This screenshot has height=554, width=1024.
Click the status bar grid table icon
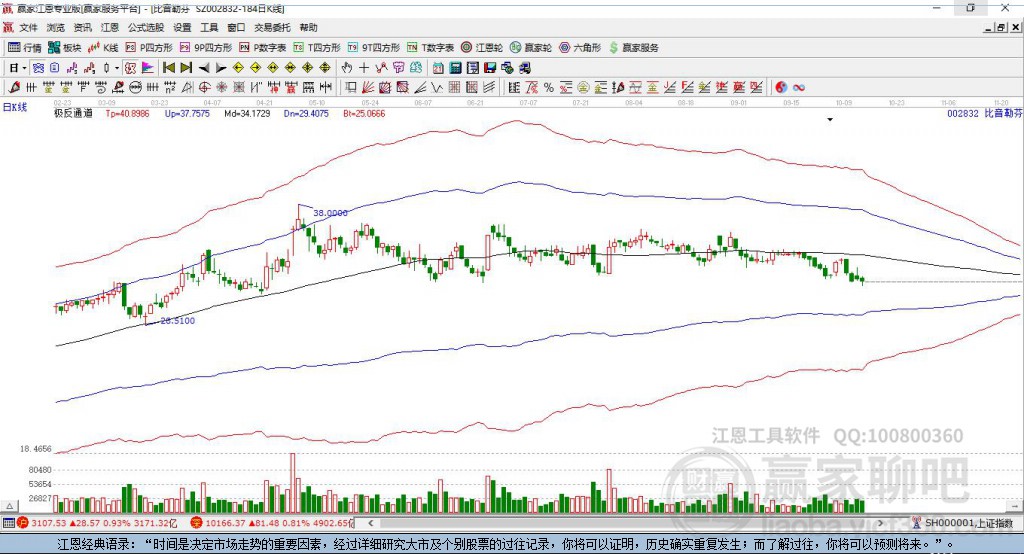(8, 523)
